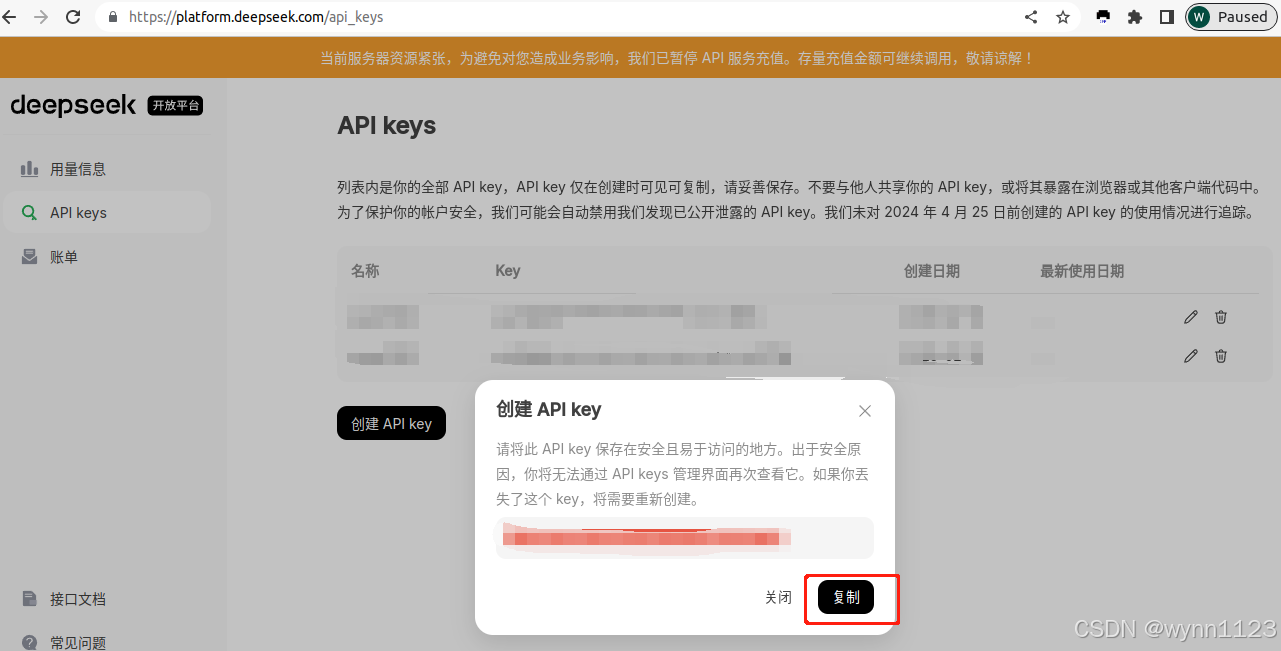Click the 复制 button to copy key
This screenshot has height=651, width=1281.
tap(846, 597)
